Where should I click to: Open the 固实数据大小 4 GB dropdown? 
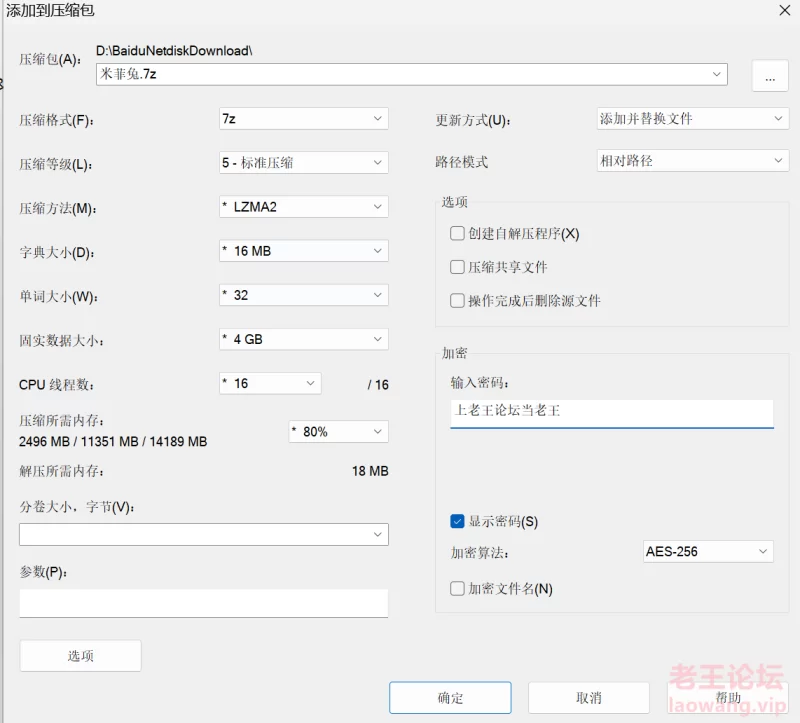304,339
